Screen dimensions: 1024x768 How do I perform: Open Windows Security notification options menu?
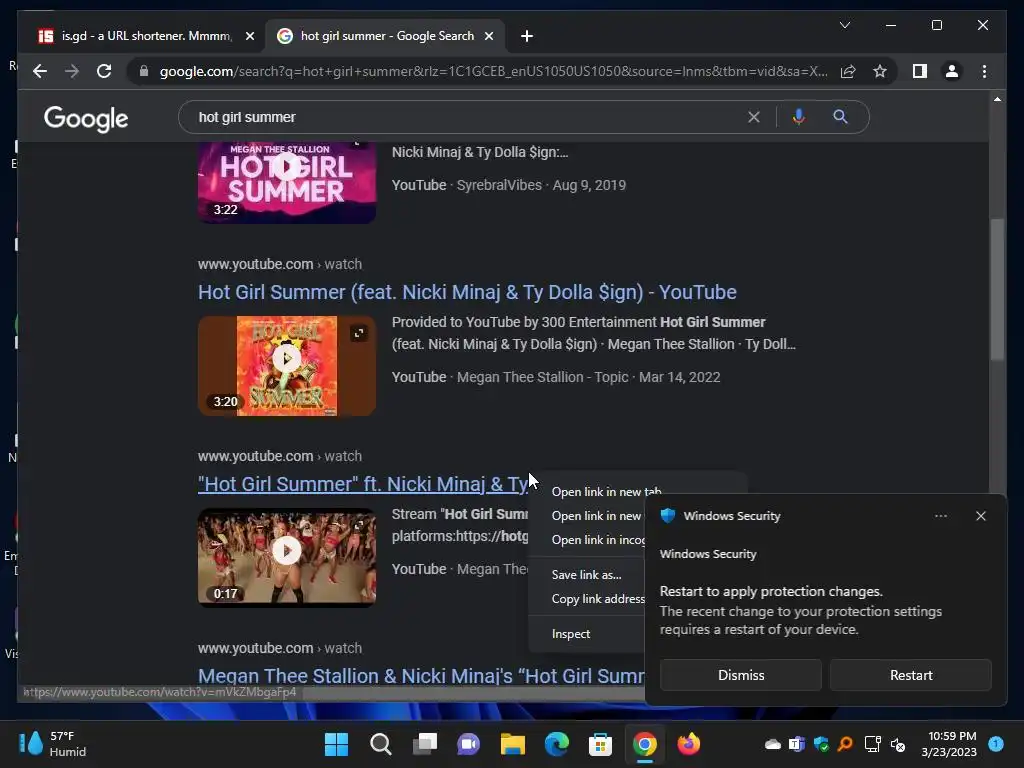coord(940,516)
